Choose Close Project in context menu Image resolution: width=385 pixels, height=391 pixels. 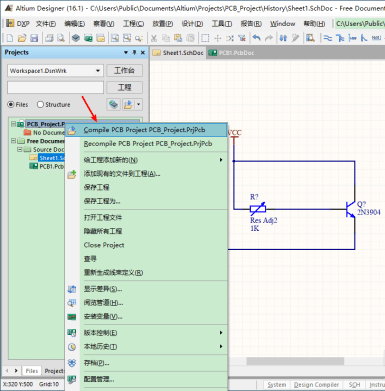click(146, 245)
